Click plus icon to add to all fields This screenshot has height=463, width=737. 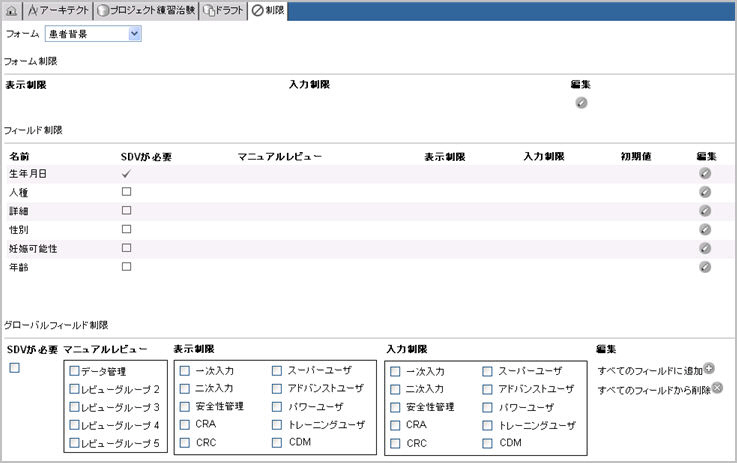coord(709,369)
